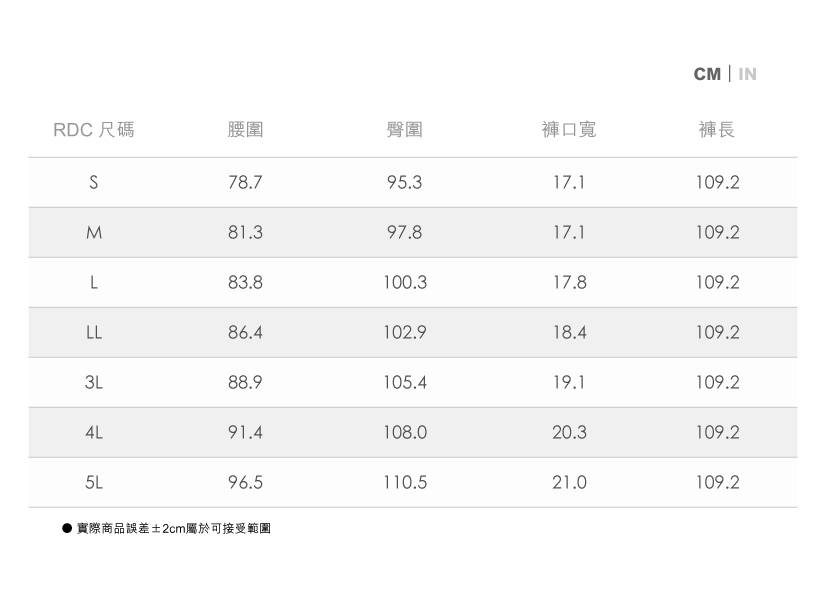Switch units to CM

706,74
